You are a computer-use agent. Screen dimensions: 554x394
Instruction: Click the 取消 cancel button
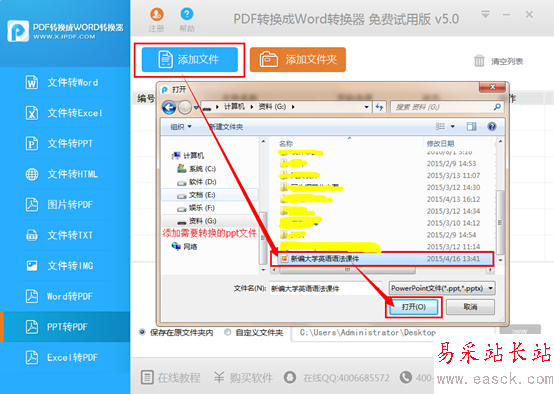point(470,307)
